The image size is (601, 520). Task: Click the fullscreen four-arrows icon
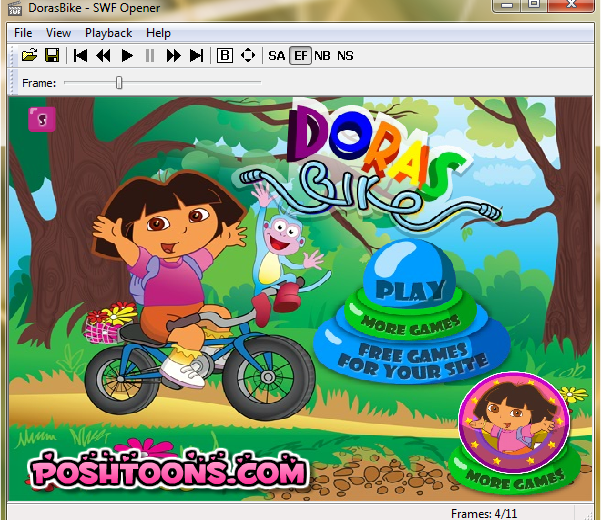coord(248,56)
